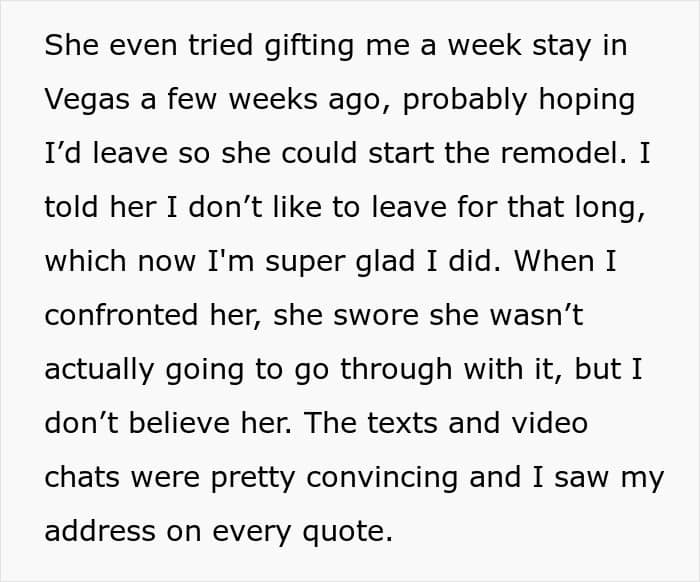Click the word "actually"

(99, 369)
